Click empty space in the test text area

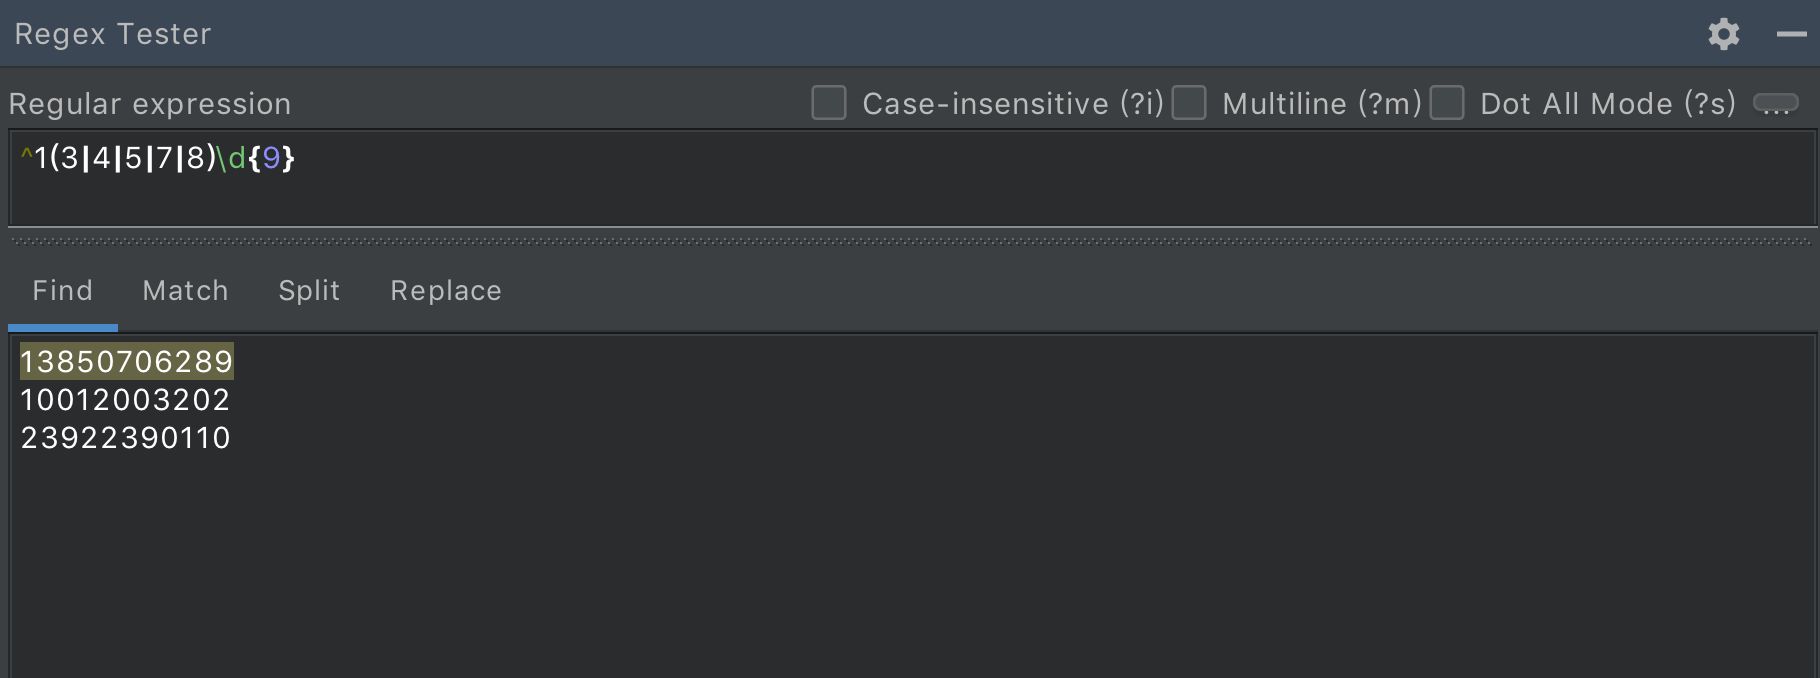pos(900,560)
